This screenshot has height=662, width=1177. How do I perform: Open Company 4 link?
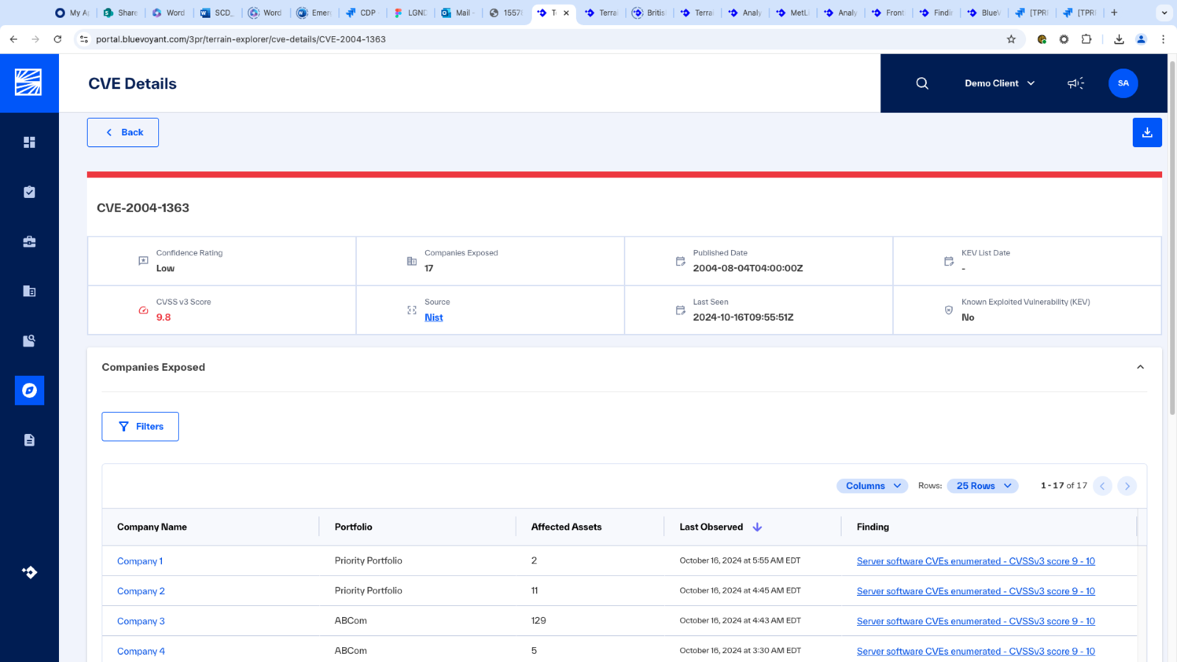click(x=140, y=651)
